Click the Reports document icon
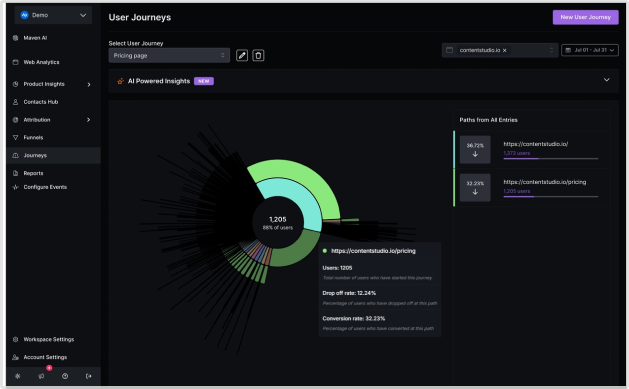 pyautogui.click(x=16, y=173)
